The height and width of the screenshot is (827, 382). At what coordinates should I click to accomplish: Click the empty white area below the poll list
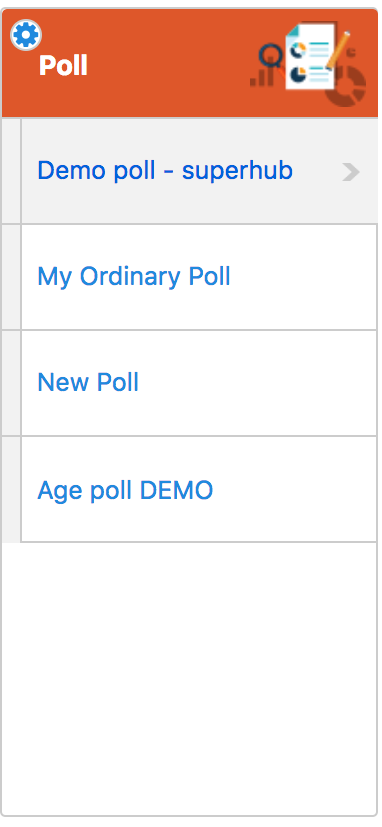pyautogui.click(x=189, y=679)
